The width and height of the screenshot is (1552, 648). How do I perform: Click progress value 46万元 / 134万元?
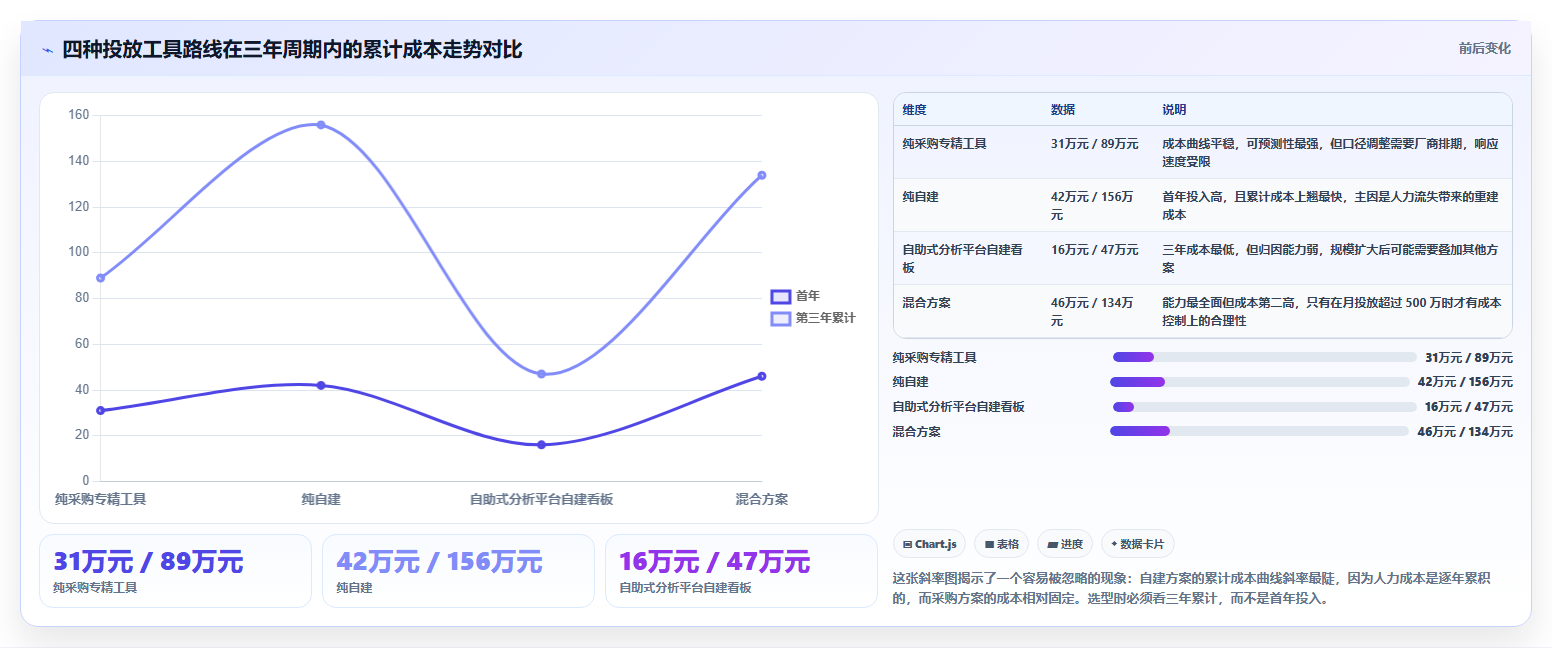[x=1465, y=432]
